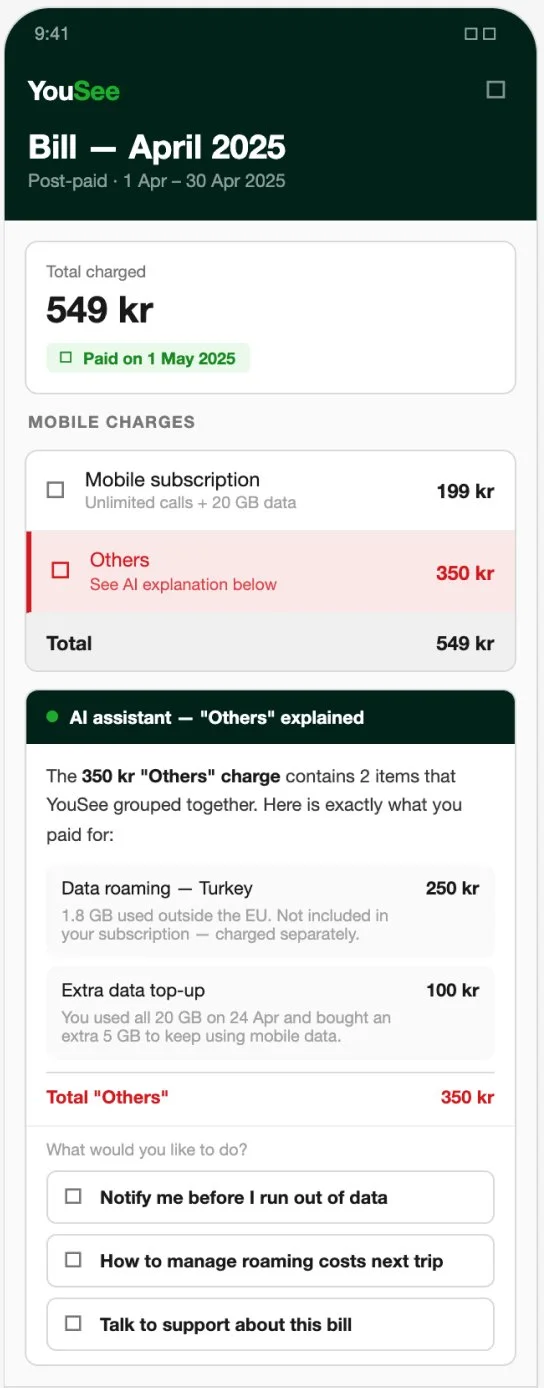Viewport: 544px width, 1388px height.
Task: Tap the AI assistant "Others" explained header
Action: click(x=270, y=717)
